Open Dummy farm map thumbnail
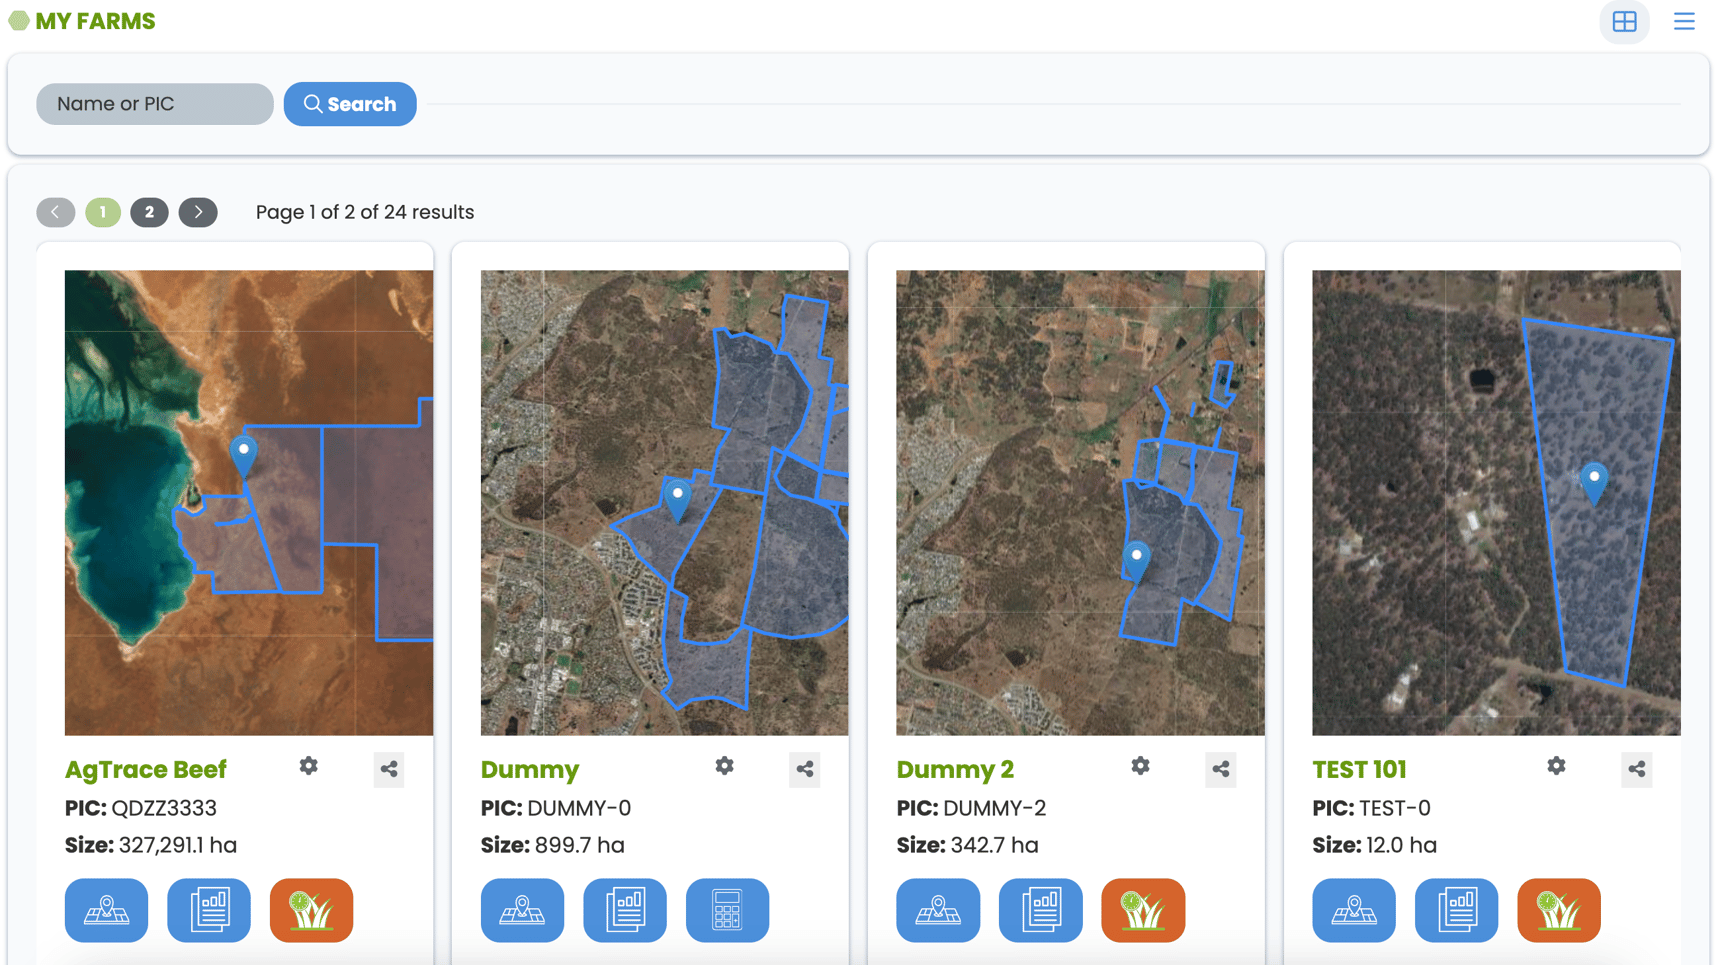1720x965 pixels. coord(664,503)
